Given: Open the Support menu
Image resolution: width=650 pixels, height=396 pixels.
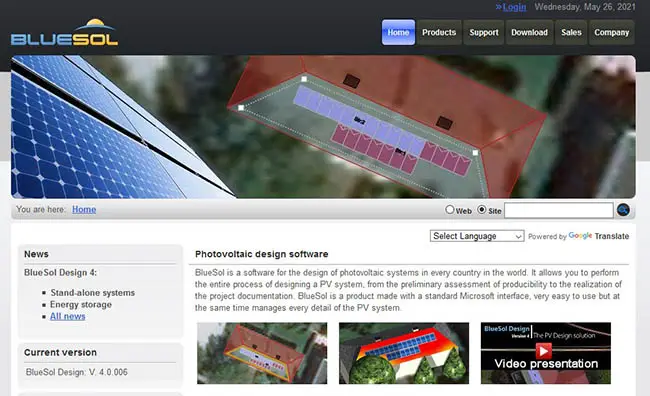Looking at the screenshot, I should (x=484, y=32).
